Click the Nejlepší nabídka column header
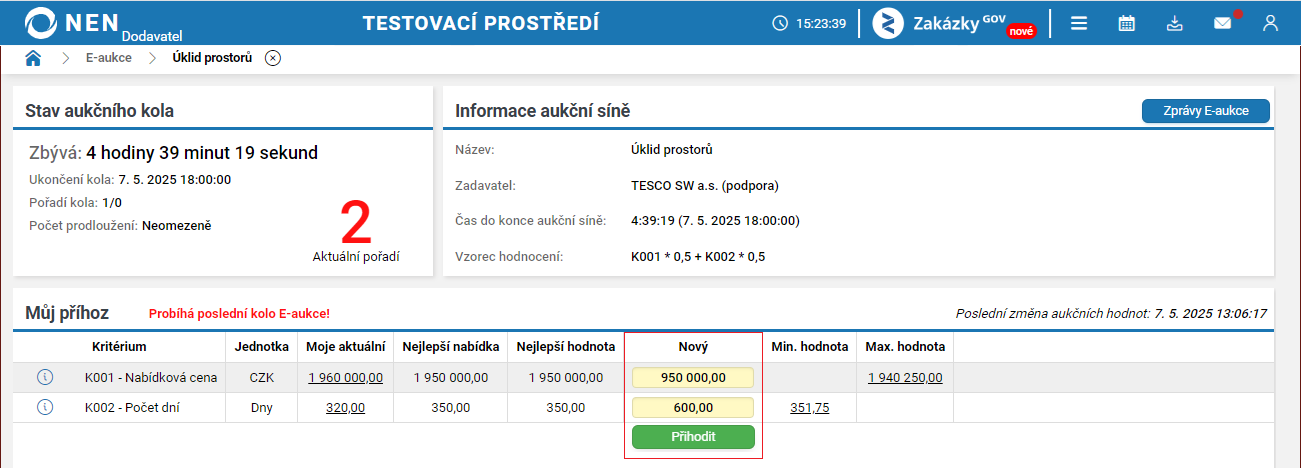The height and width of the screenshot is (468, 1301). click(x=451, y=347)
